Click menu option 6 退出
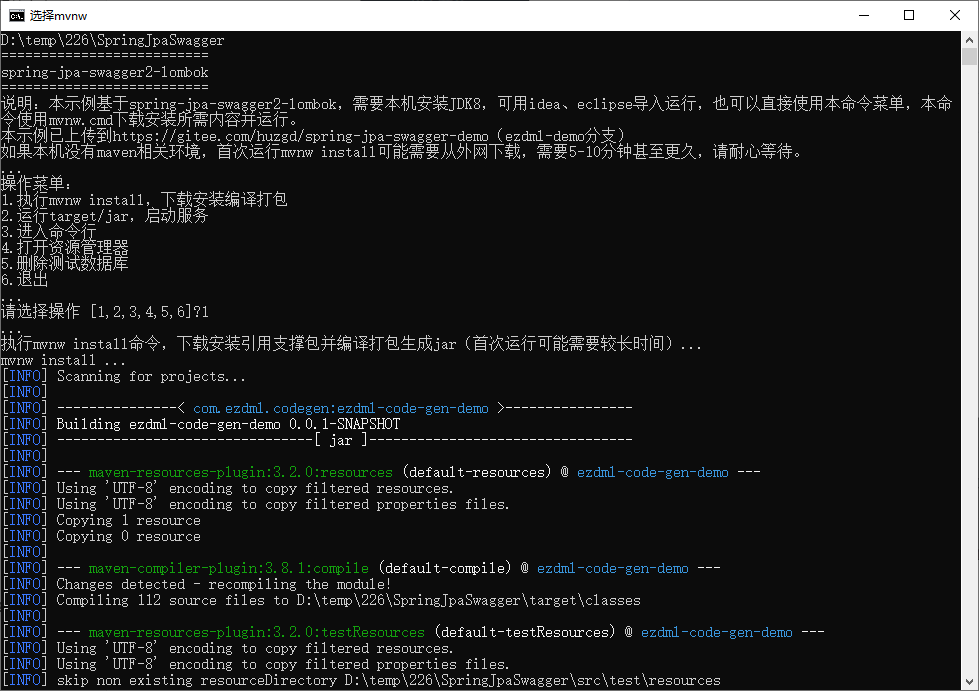This screenshot has width=979, height=691. [25, 280]
